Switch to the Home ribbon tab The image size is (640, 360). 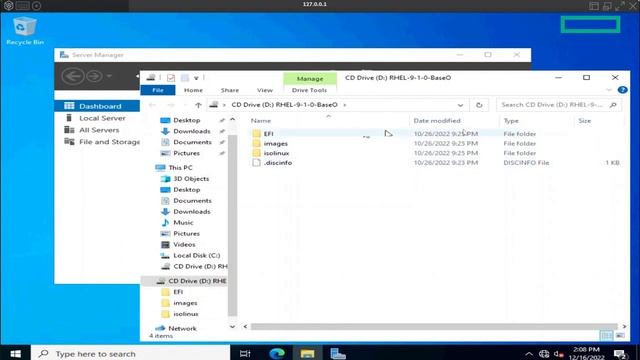tap(193, 90)
